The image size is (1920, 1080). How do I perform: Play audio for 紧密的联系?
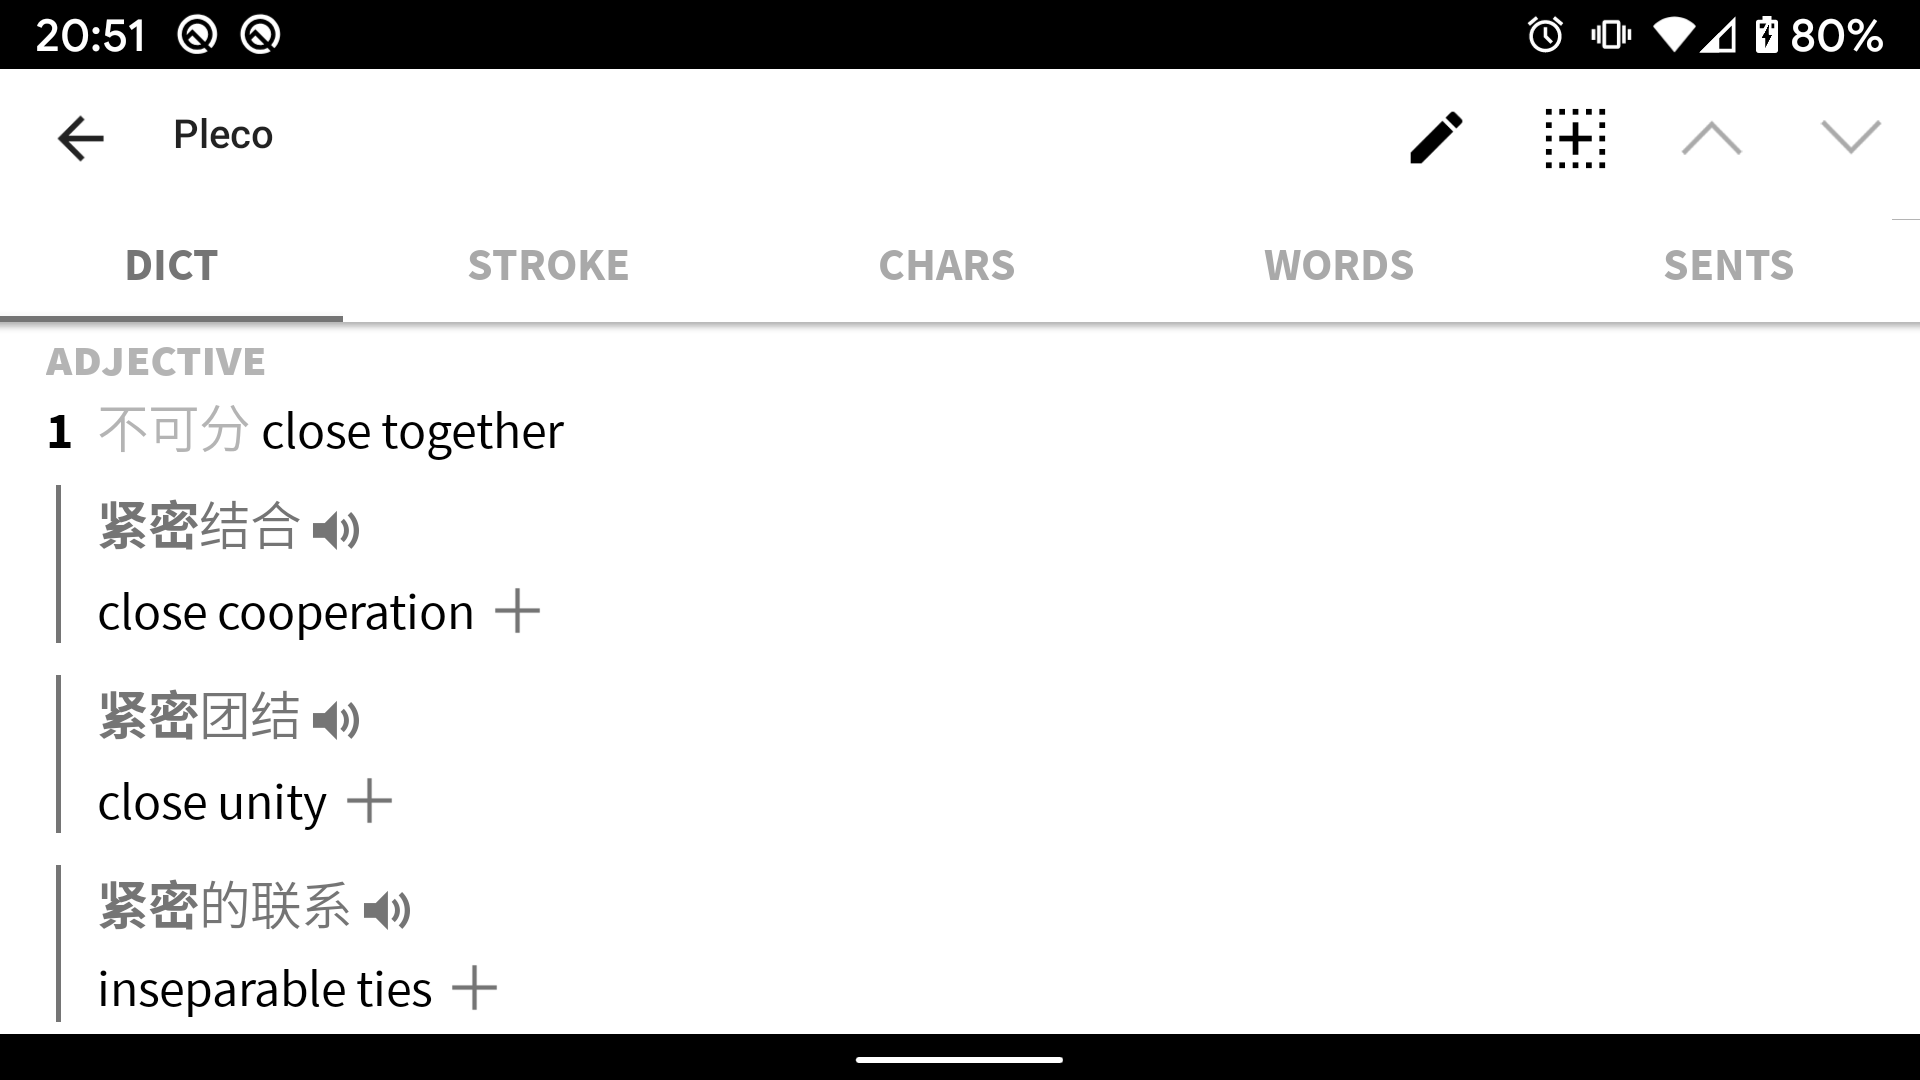point(387,910)
